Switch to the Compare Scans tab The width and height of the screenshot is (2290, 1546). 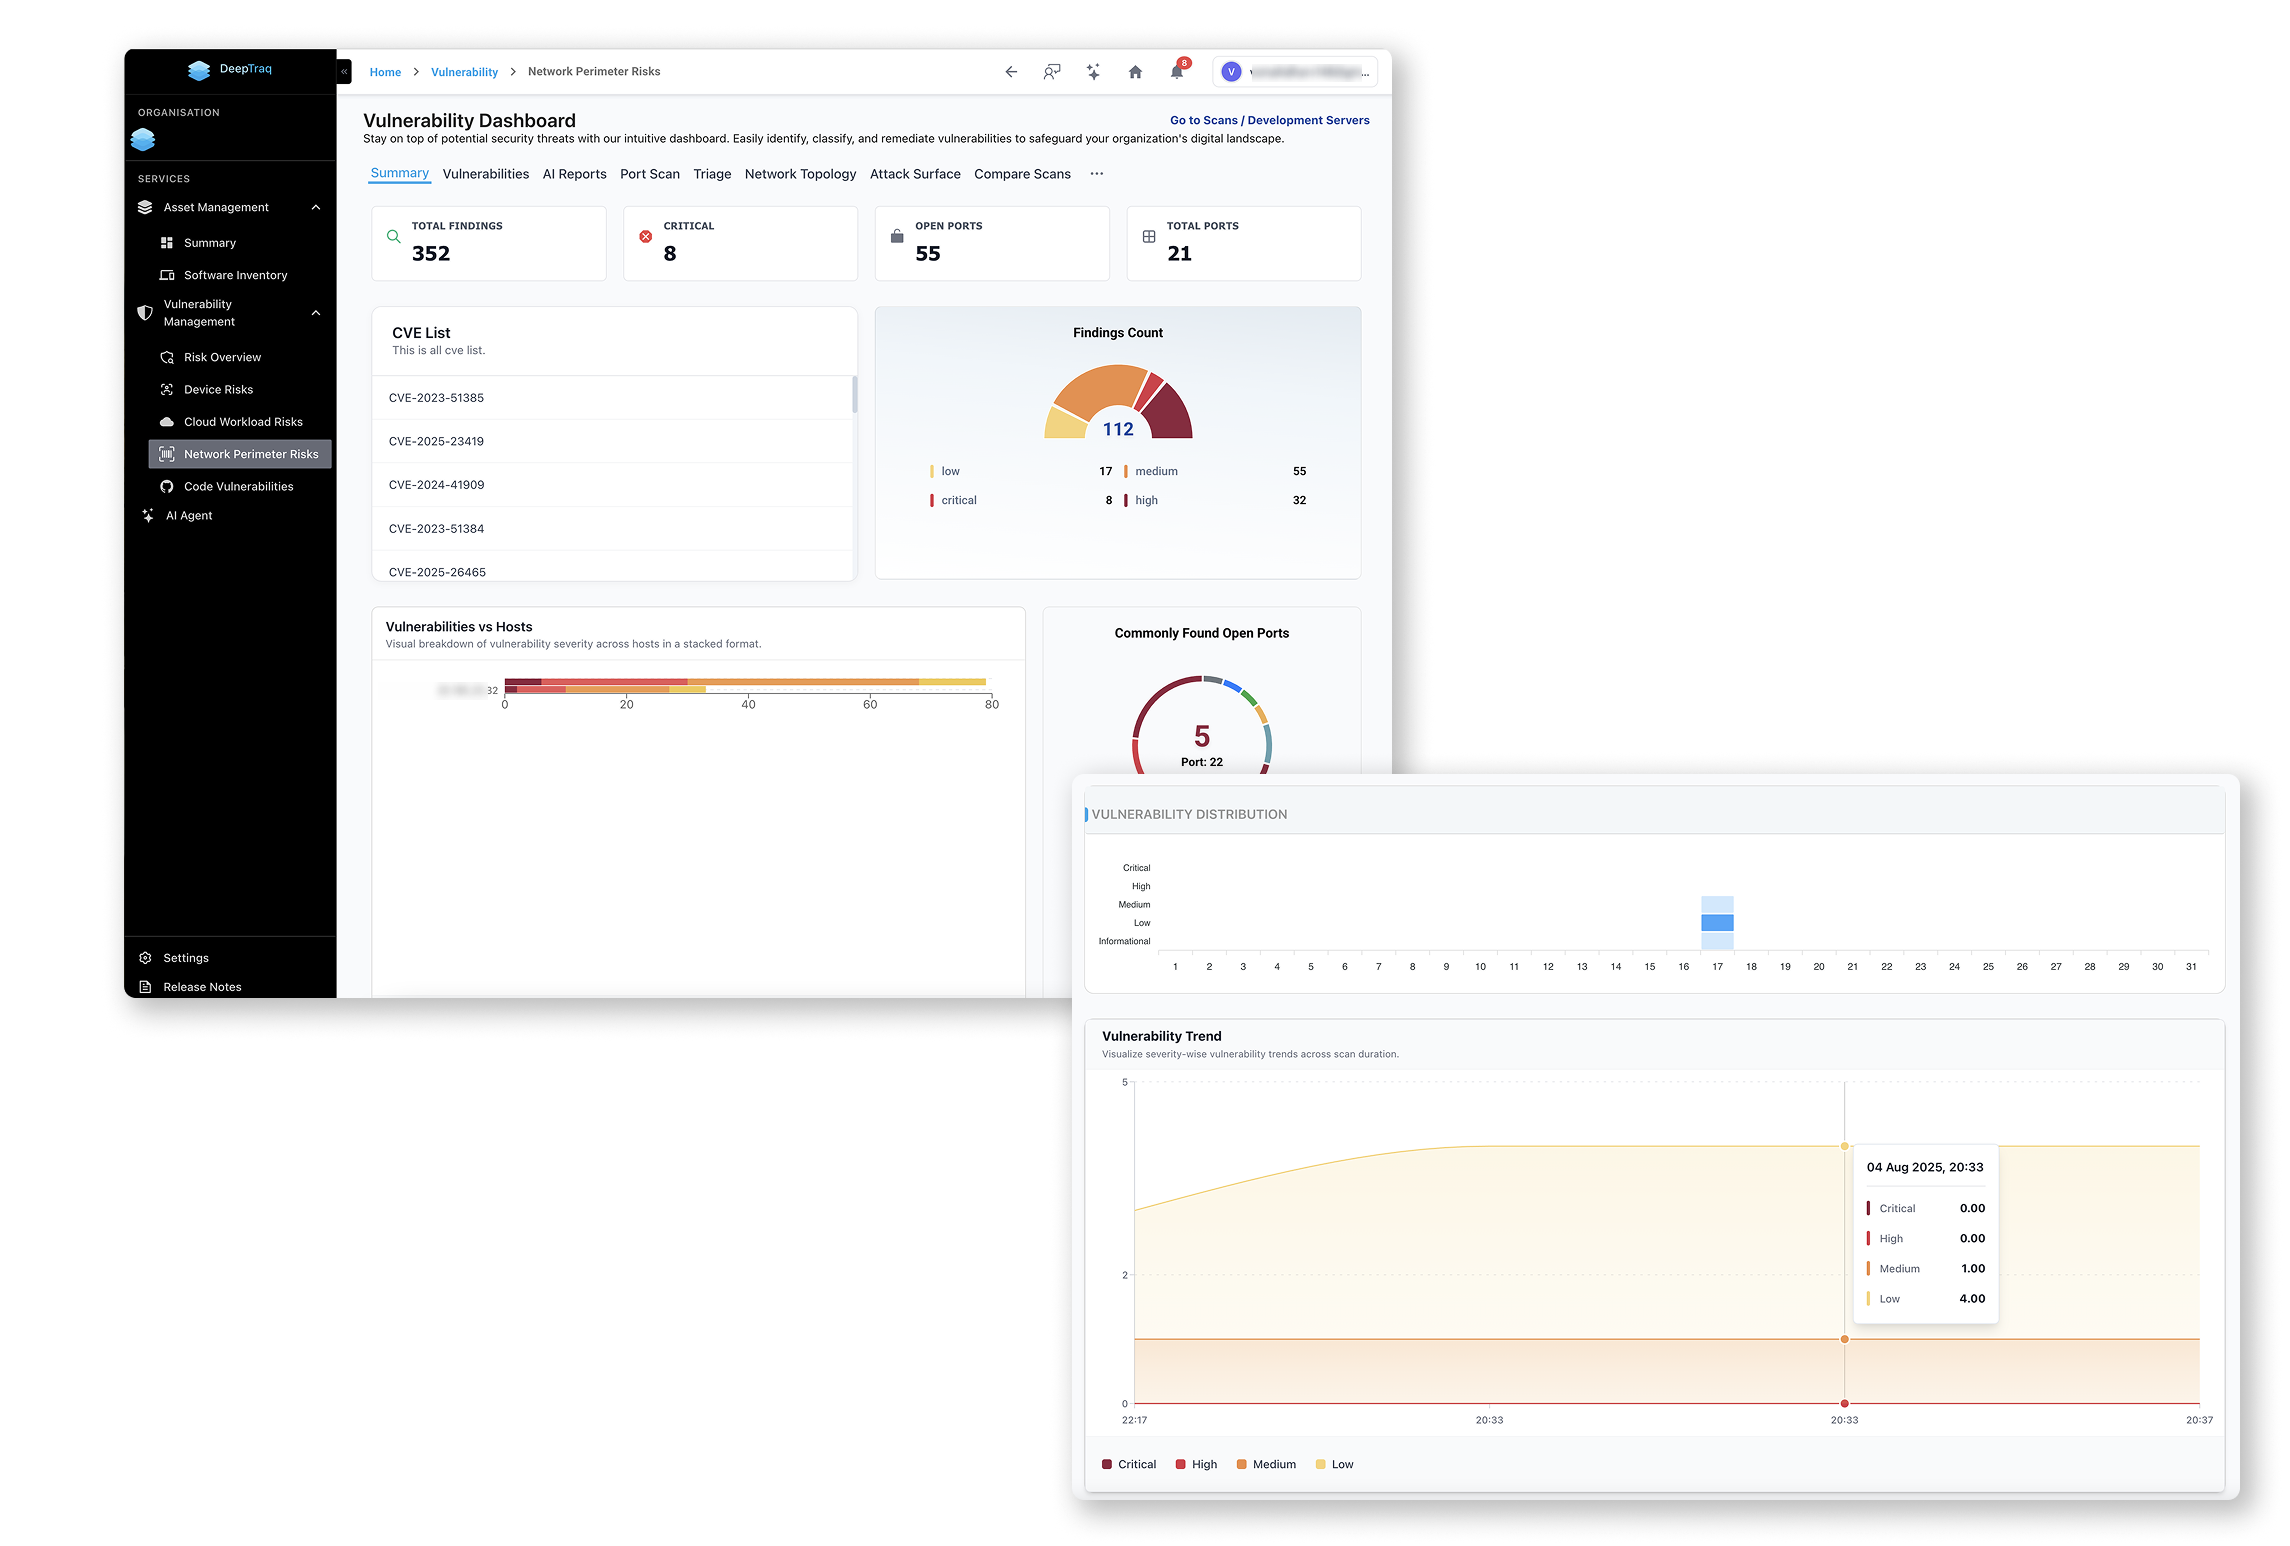coord(1022,174)
